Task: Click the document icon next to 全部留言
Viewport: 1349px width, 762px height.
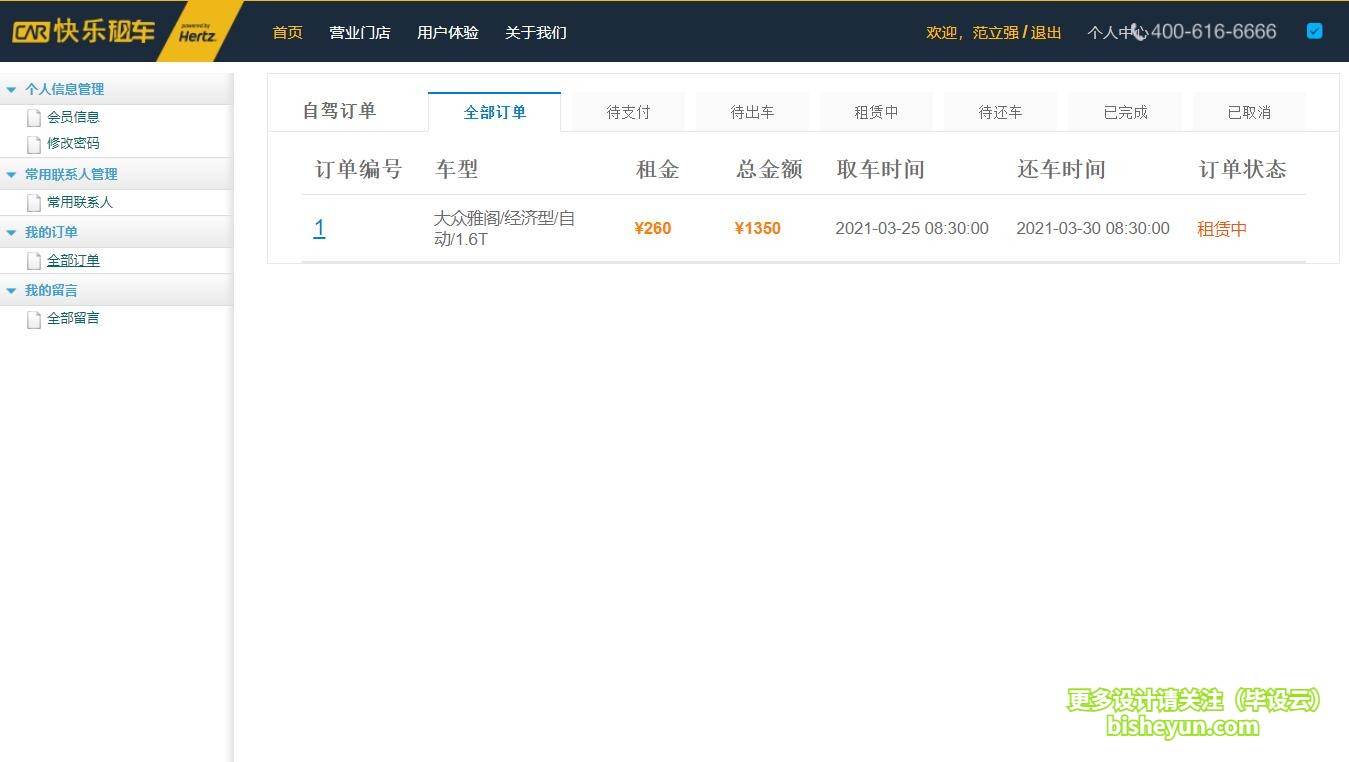Action: pos(33,318)
